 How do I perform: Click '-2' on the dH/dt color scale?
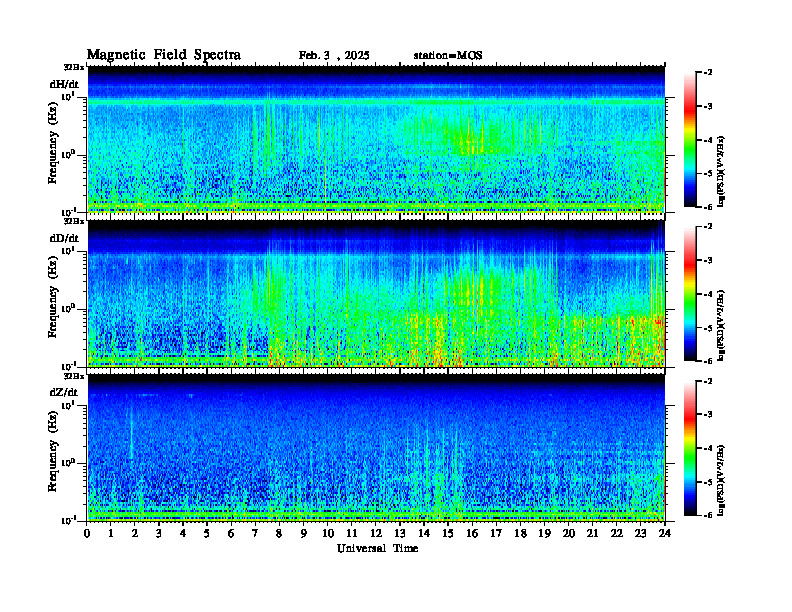pyautogui.click(x=708, y=73)
